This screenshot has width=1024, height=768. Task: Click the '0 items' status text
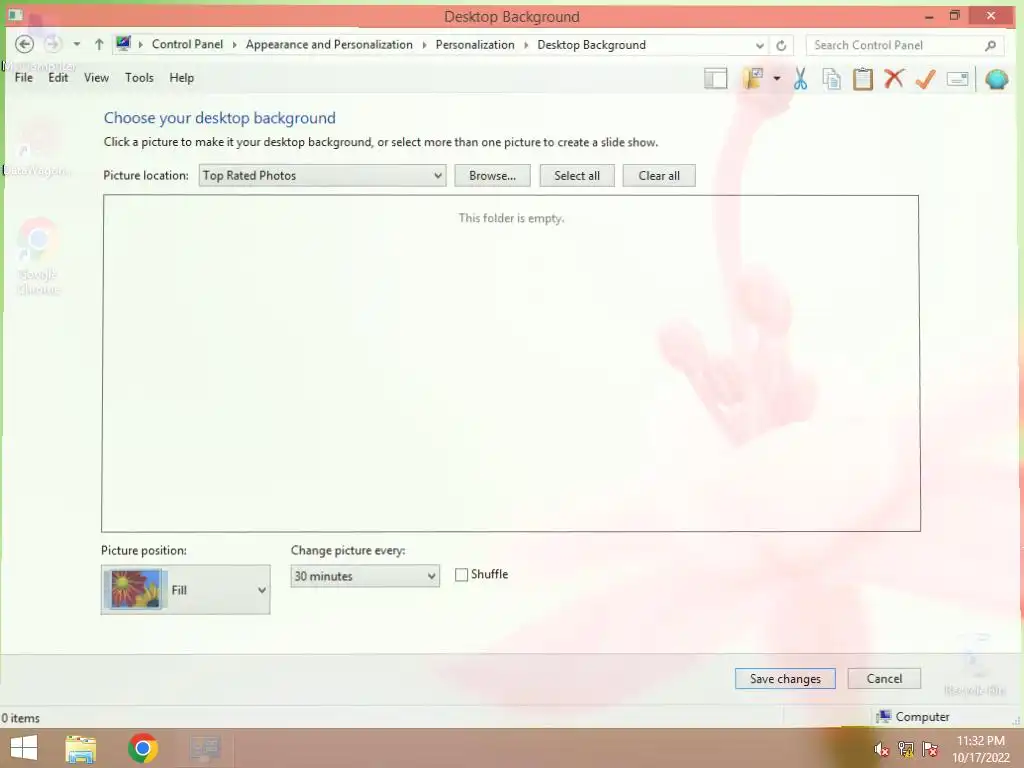click(x=20, y=718)
